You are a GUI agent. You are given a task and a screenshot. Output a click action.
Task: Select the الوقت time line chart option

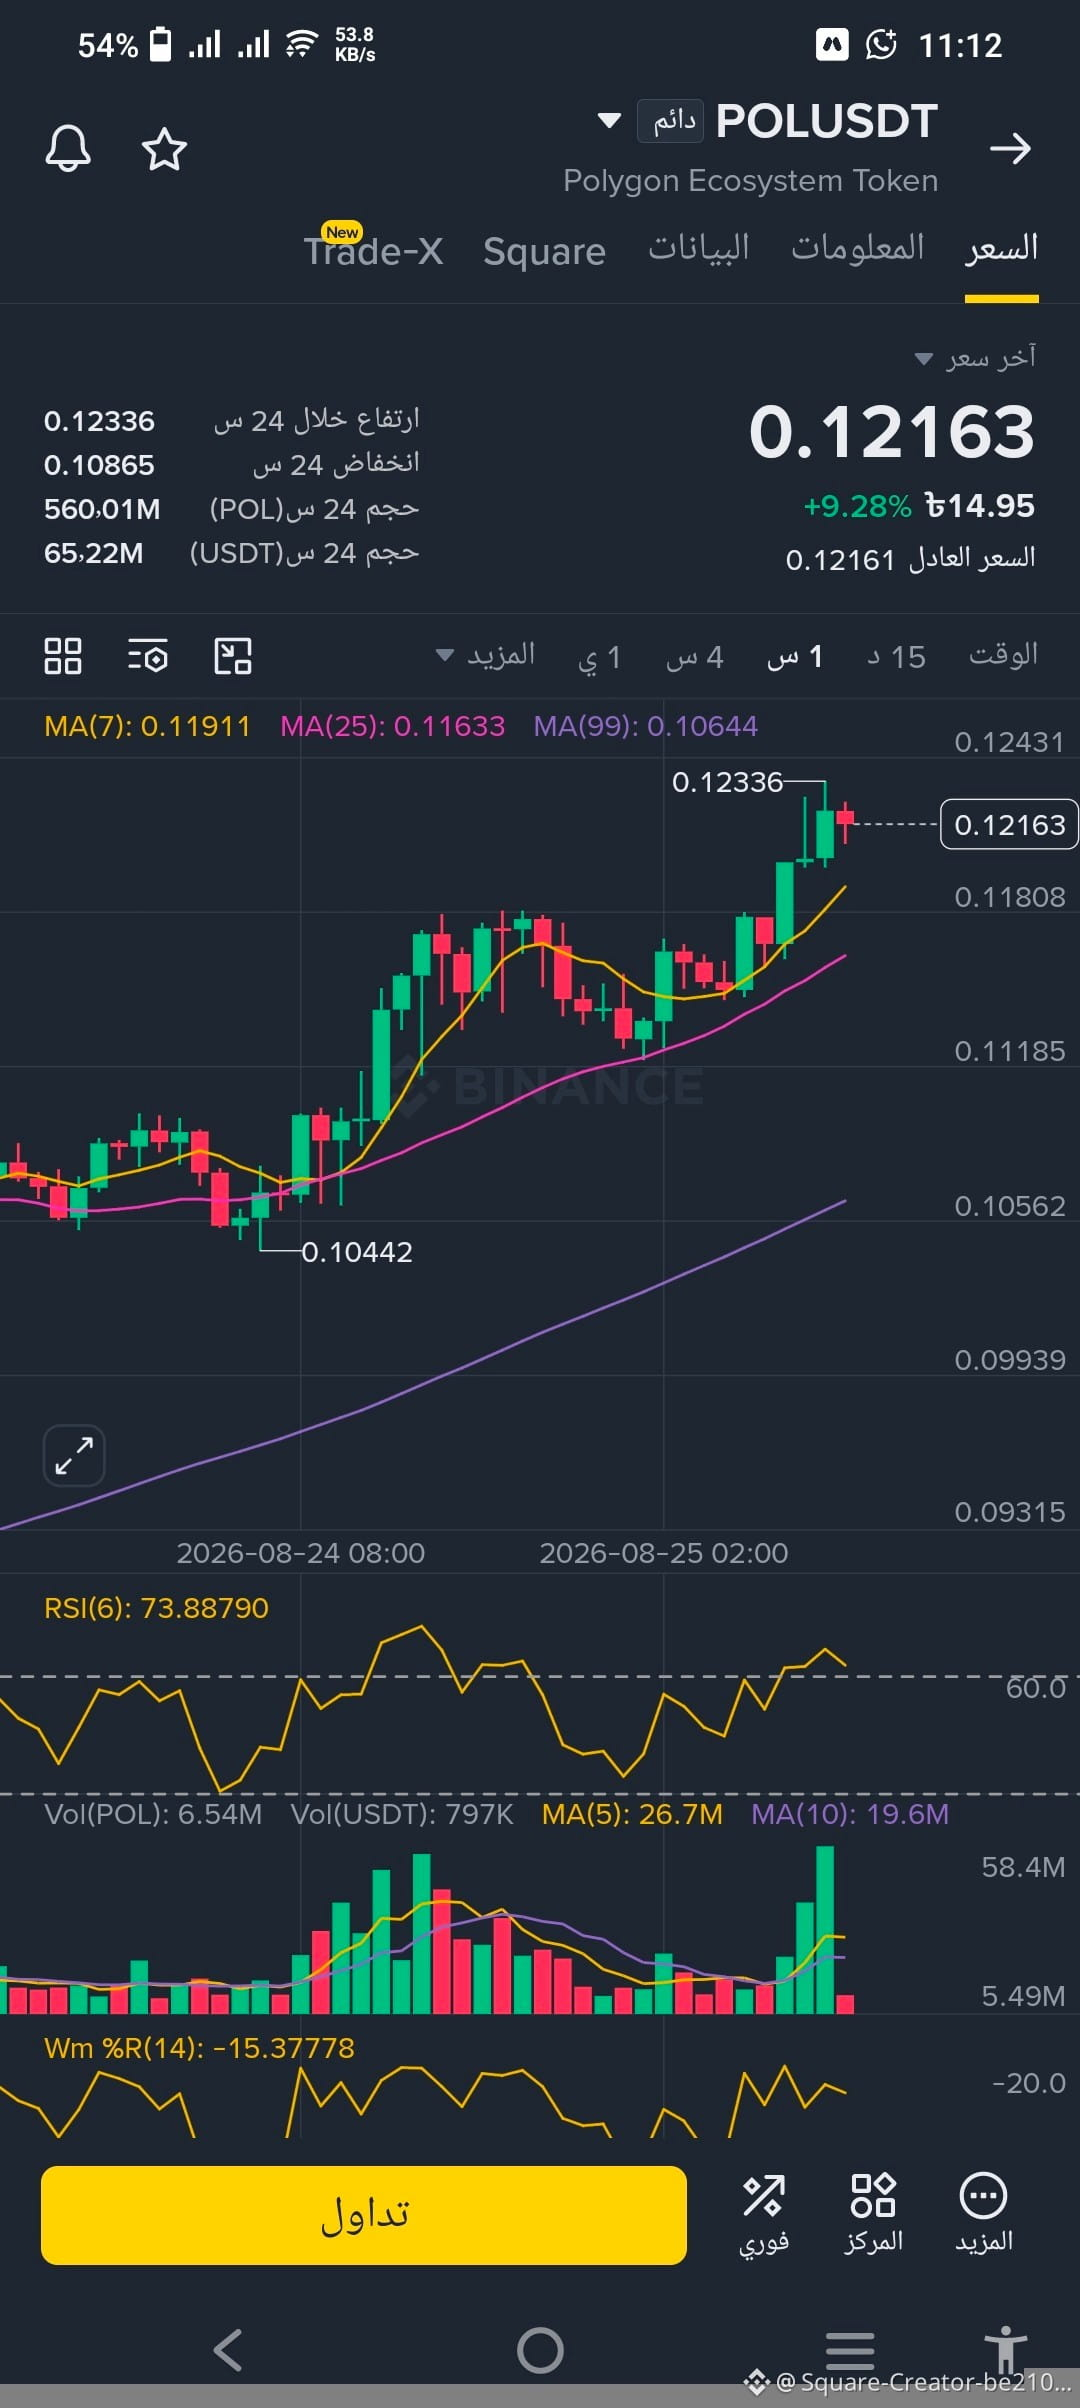pos(1003,655)
